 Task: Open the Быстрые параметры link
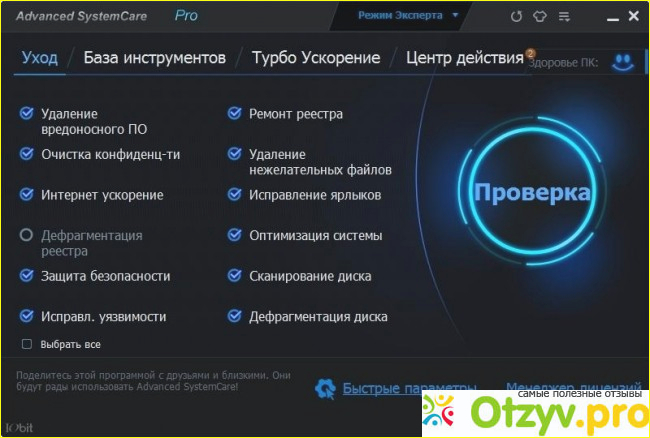tap(403, 388)
